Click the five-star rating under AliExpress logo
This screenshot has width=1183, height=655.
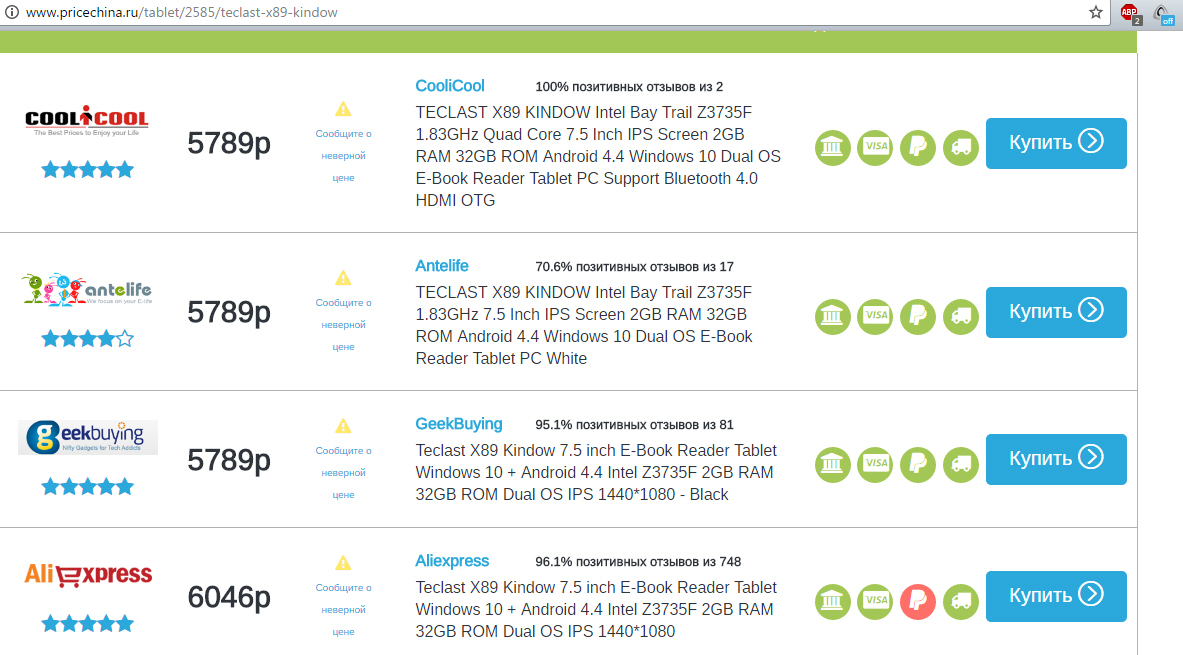pos(88,624)
